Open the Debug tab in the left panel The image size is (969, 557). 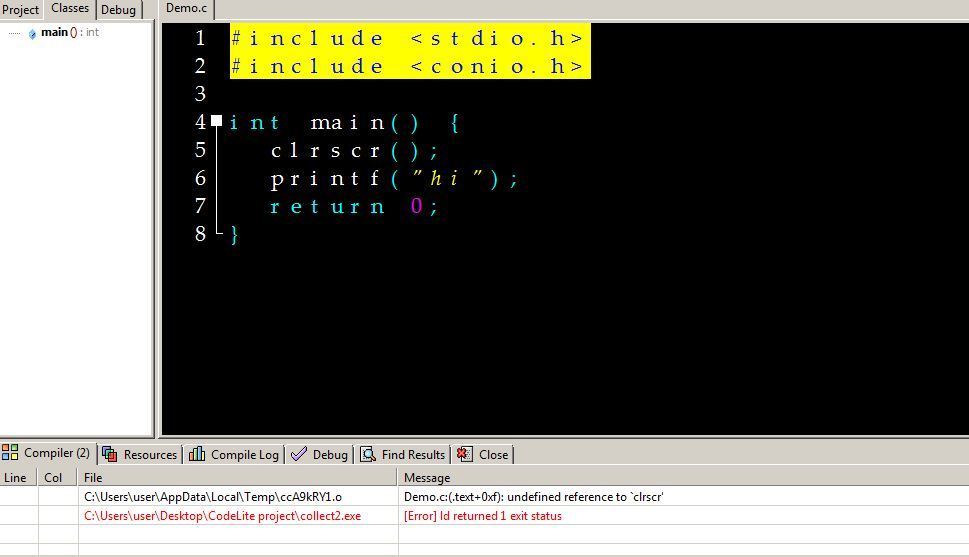pyautogui.click(x=118, y=10)
